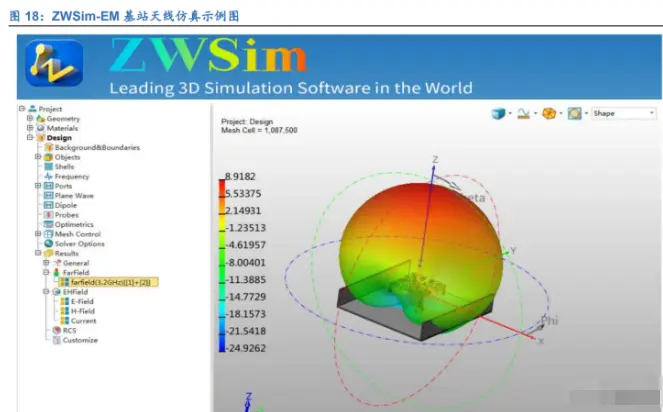663x412 pixels.
Task: Click the Objects cube icon
Action: 49,157
